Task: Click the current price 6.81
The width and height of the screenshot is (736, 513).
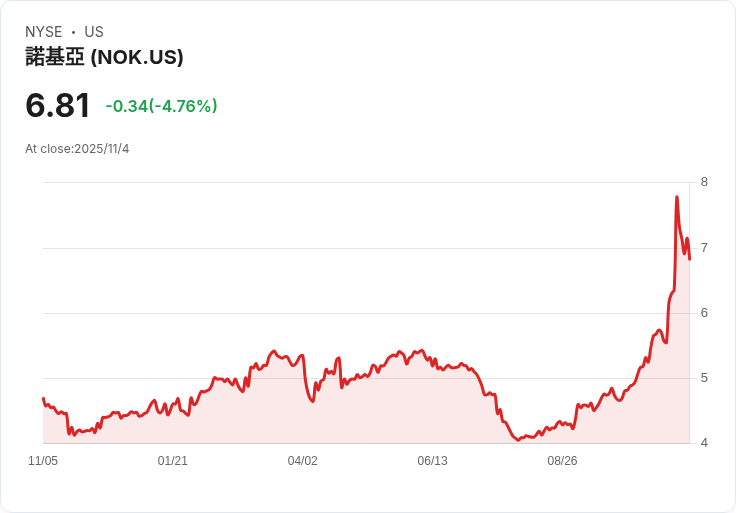Action: pos(58,105)
